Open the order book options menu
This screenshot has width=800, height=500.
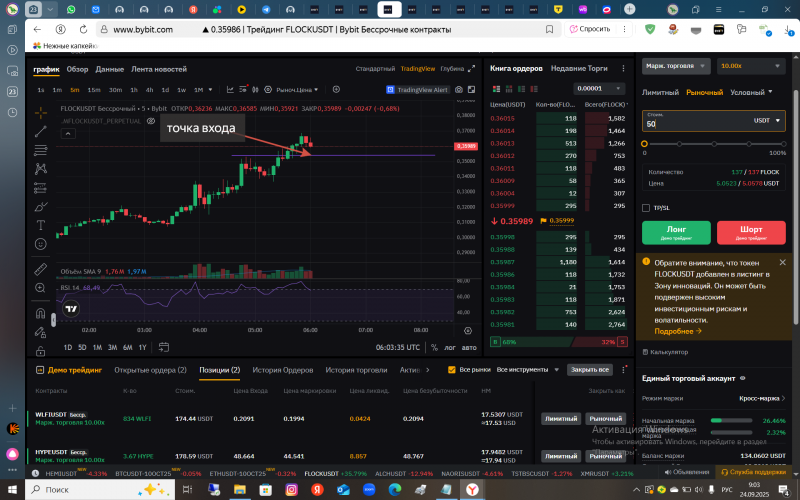click(623, 68)
